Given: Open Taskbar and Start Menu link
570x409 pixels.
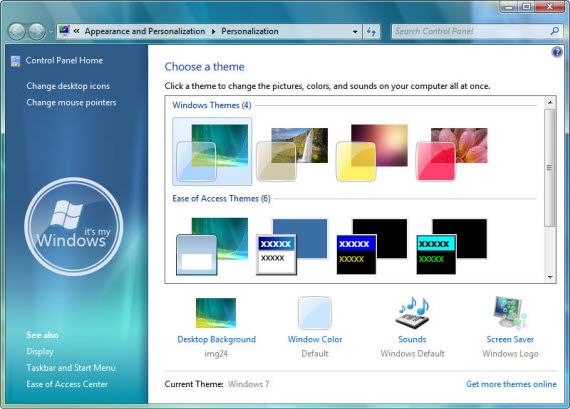Looking at the screenshot, I should tap(71, 368).
